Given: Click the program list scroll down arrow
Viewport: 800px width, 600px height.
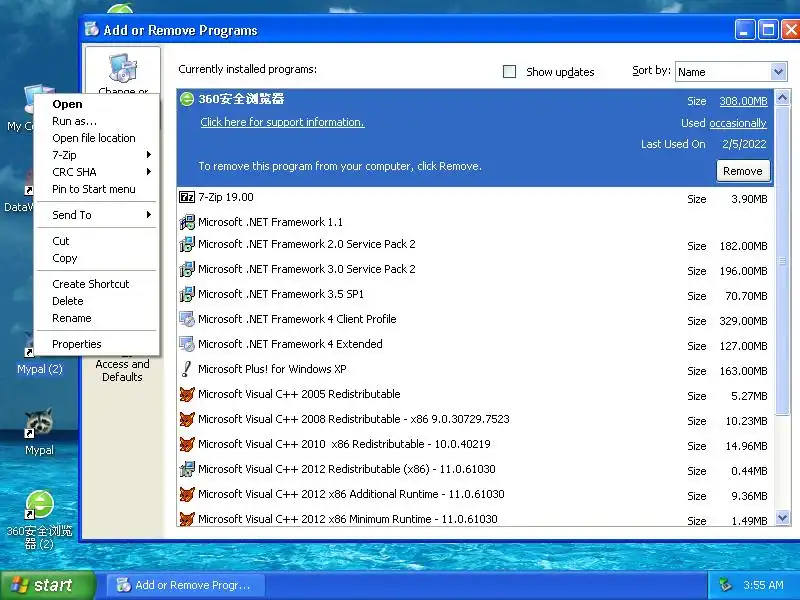Looking at the screenshot, I should (x=782, y=518).
